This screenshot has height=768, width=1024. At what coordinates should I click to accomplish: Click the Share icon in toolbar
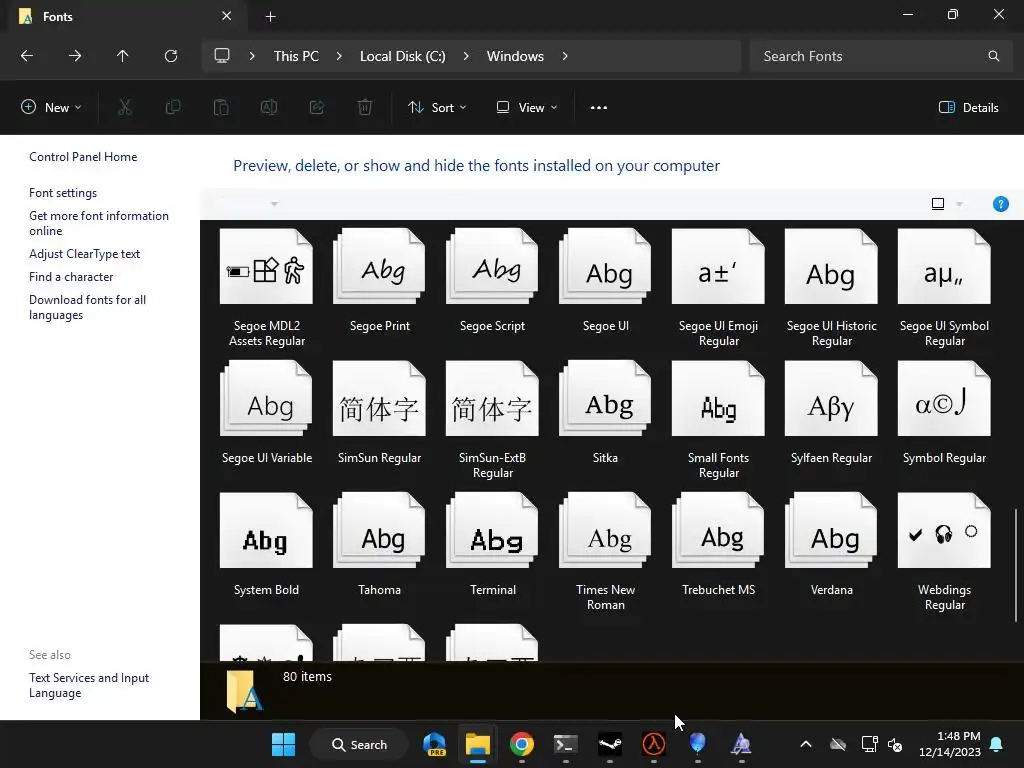point(317,107)
